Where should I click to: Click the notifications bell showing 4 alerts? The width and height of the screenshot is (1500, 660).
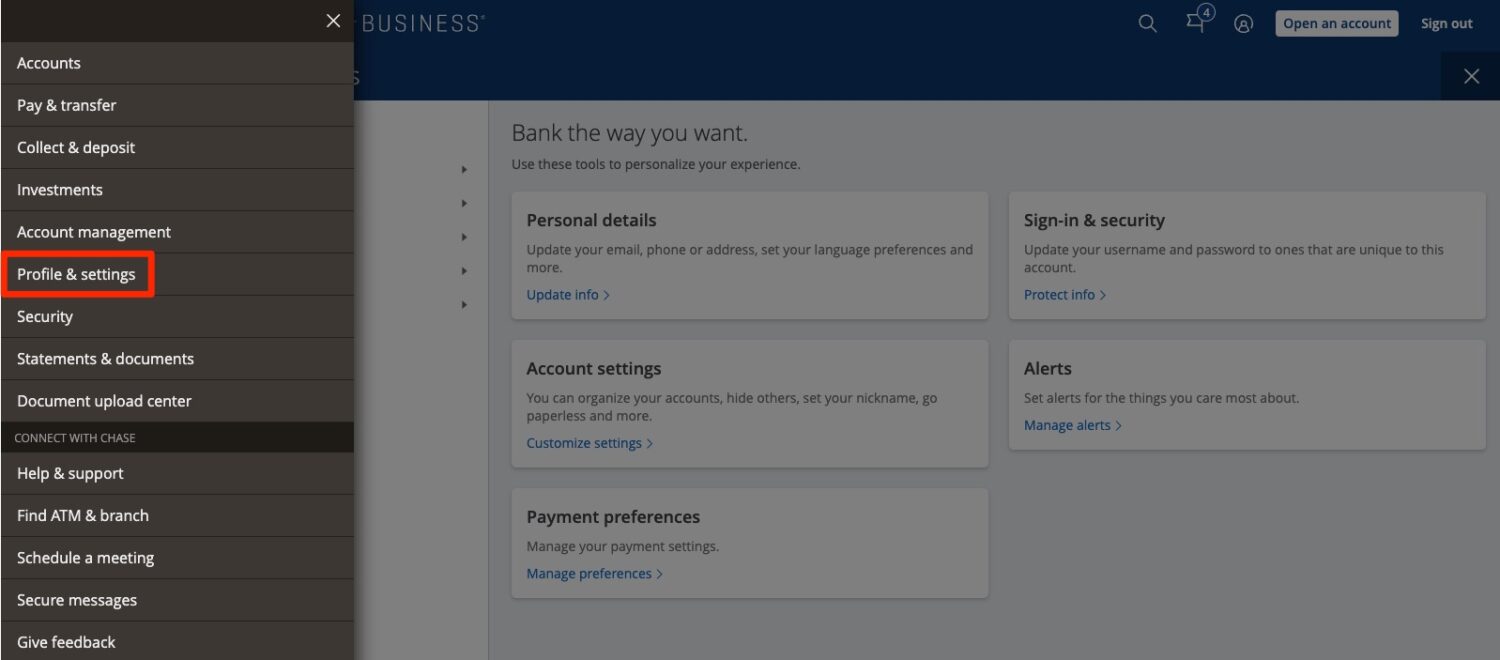[1196, 22]
